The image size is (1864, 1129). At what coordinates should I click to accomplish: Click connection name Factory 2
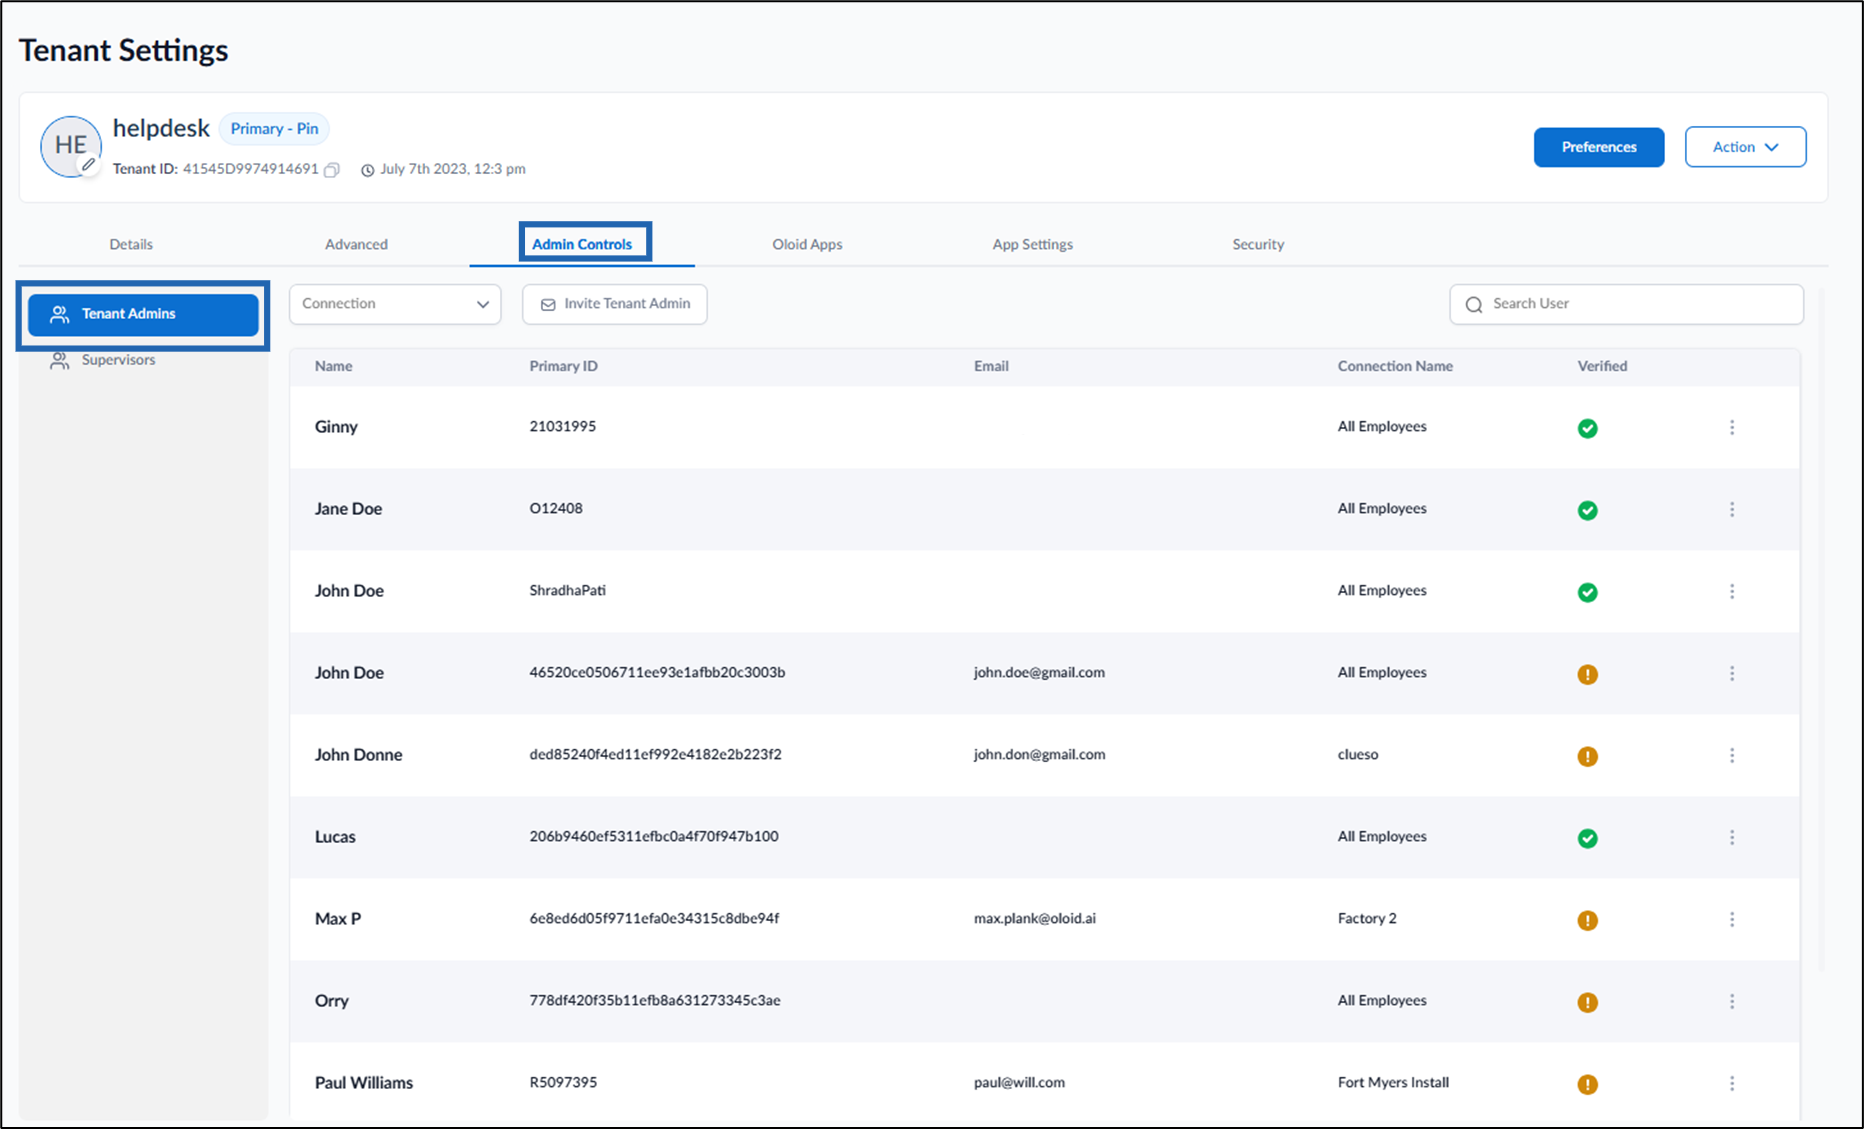1367,919
